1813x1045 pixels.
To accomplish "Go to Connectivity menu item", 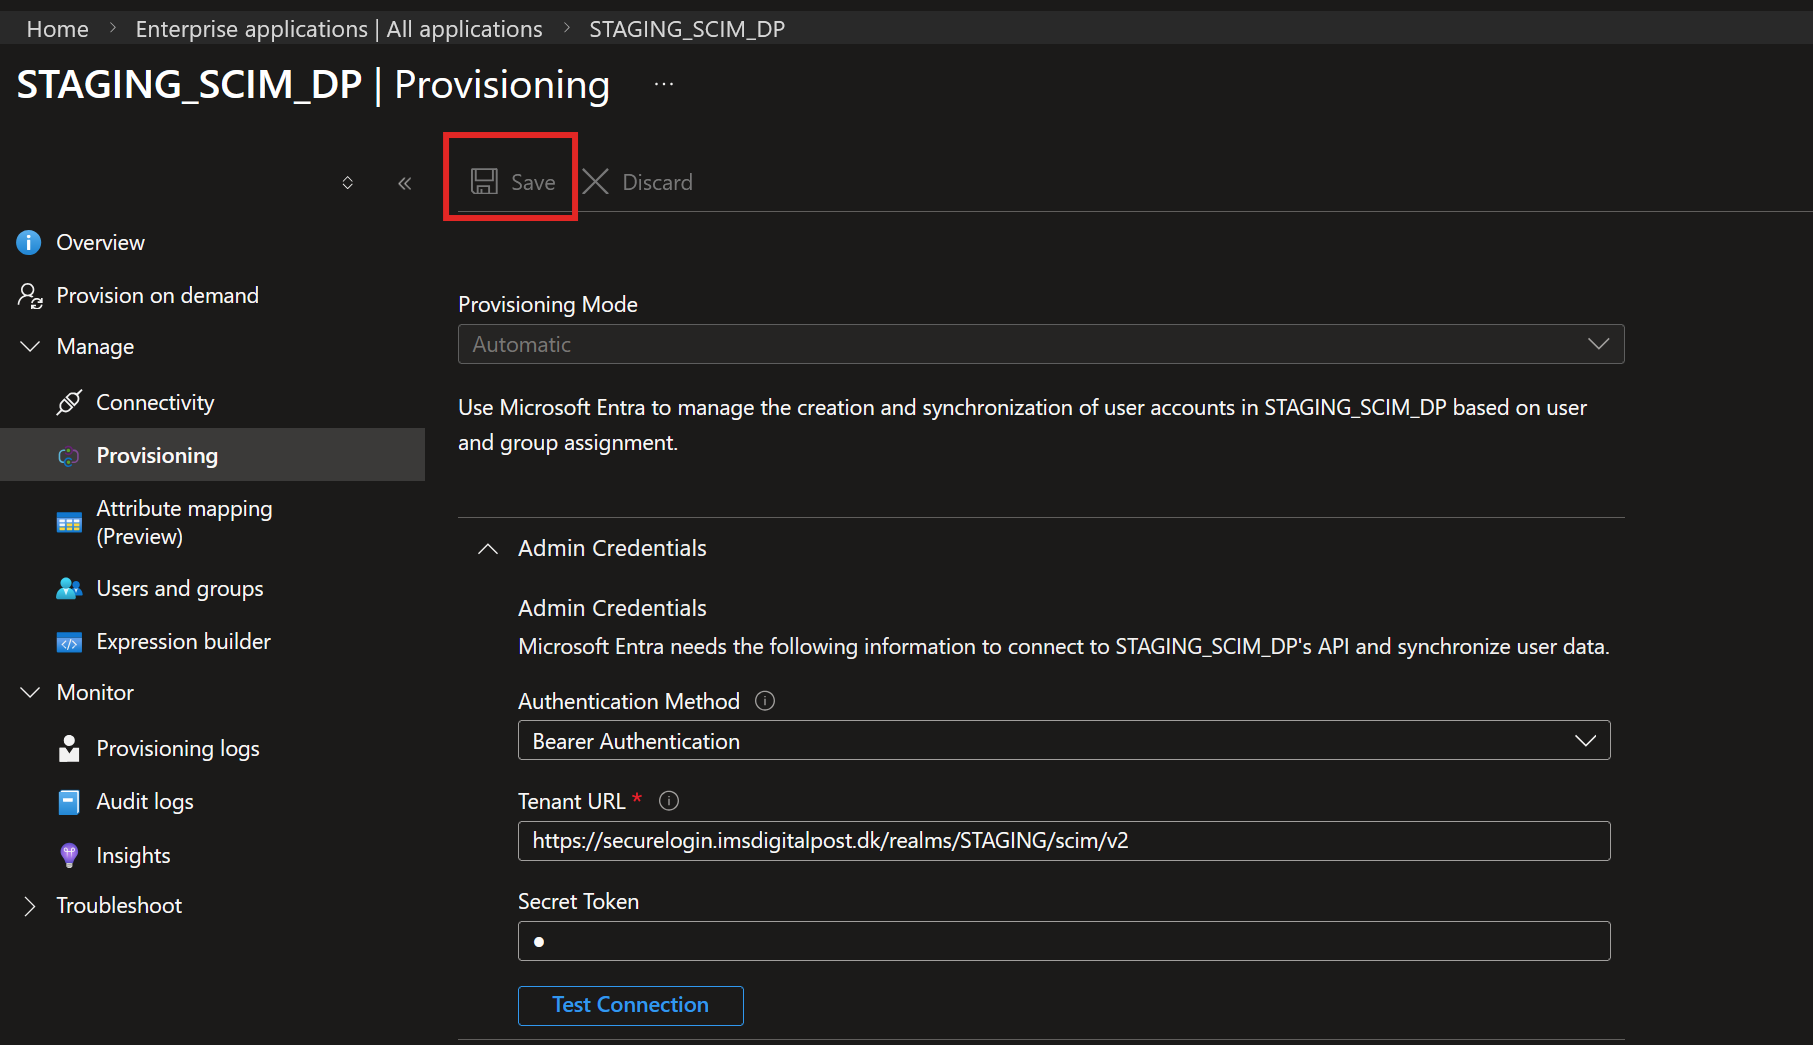I will point(155,402).
